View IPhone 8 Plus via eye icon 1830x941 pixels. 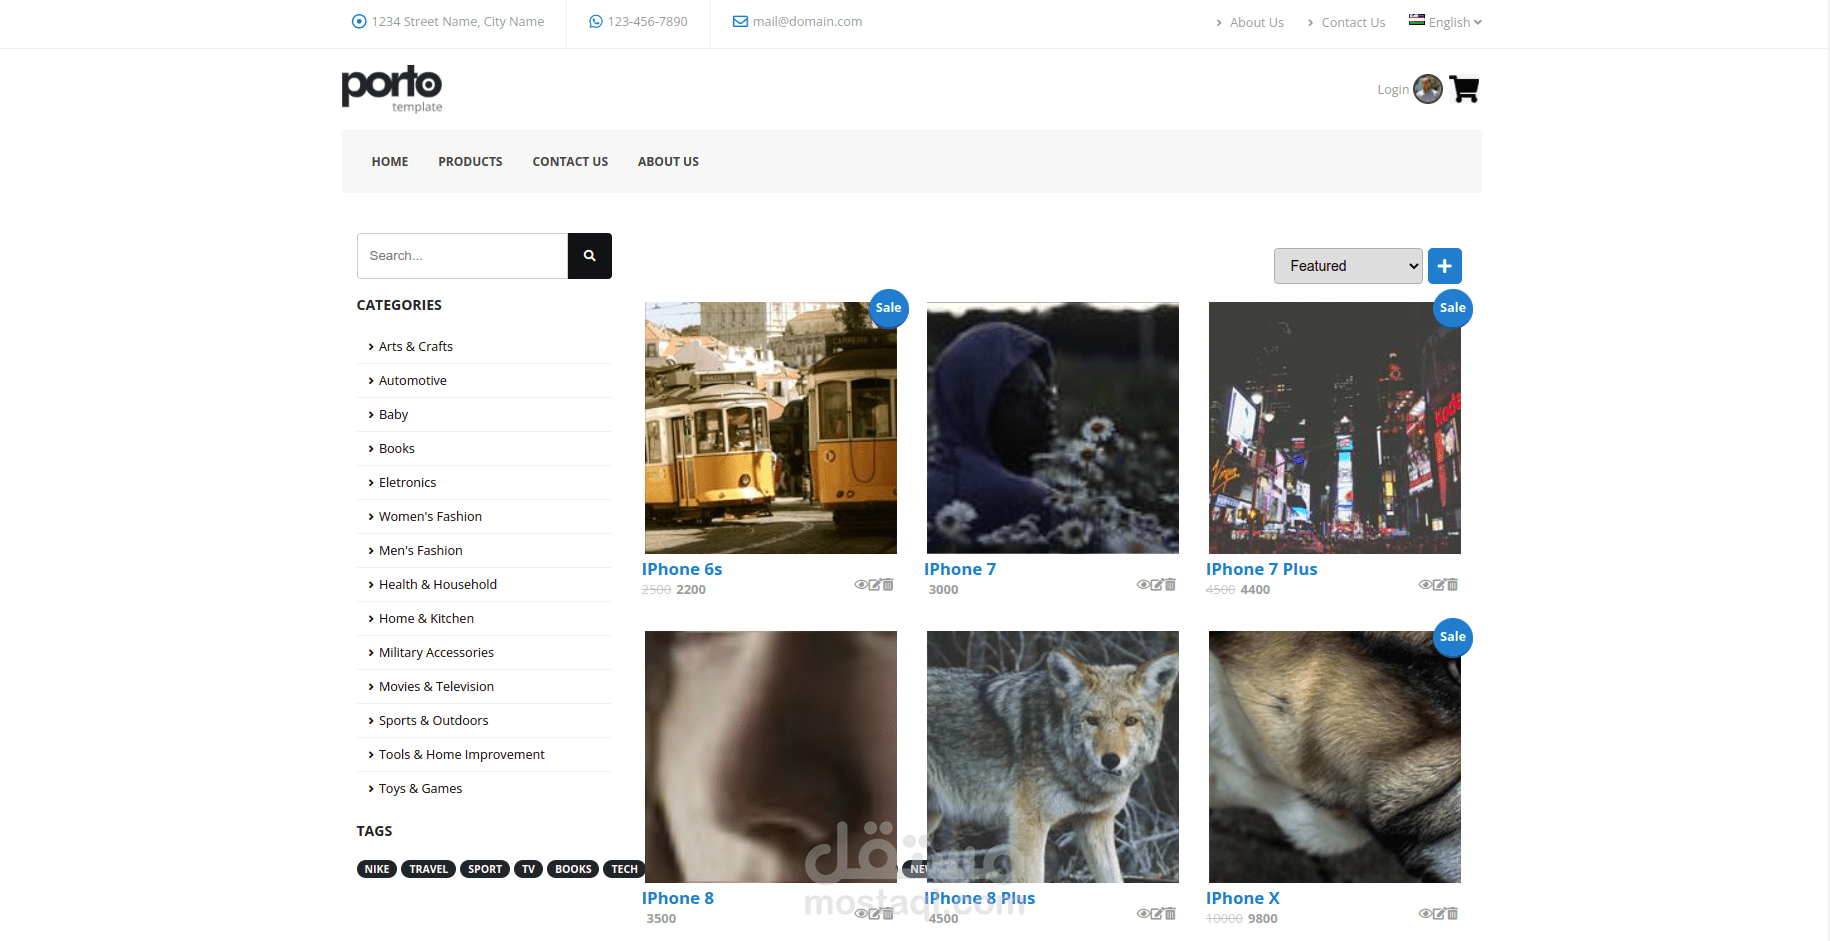[1142, 914]
